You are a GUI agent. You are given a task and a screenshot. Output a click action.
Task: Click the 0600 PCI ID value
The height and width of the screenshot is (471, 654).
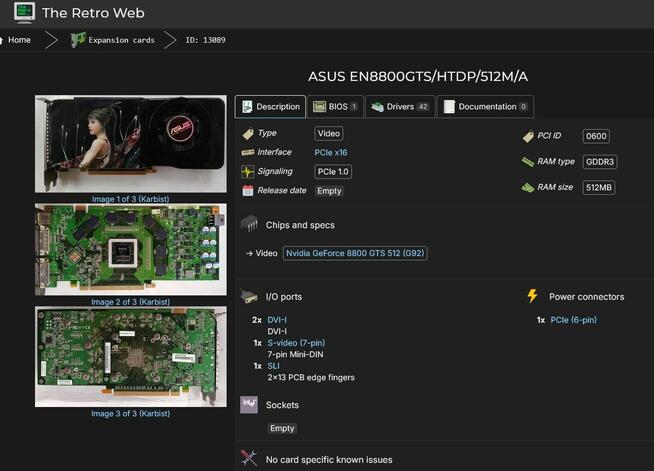click(x=596, y=136)
